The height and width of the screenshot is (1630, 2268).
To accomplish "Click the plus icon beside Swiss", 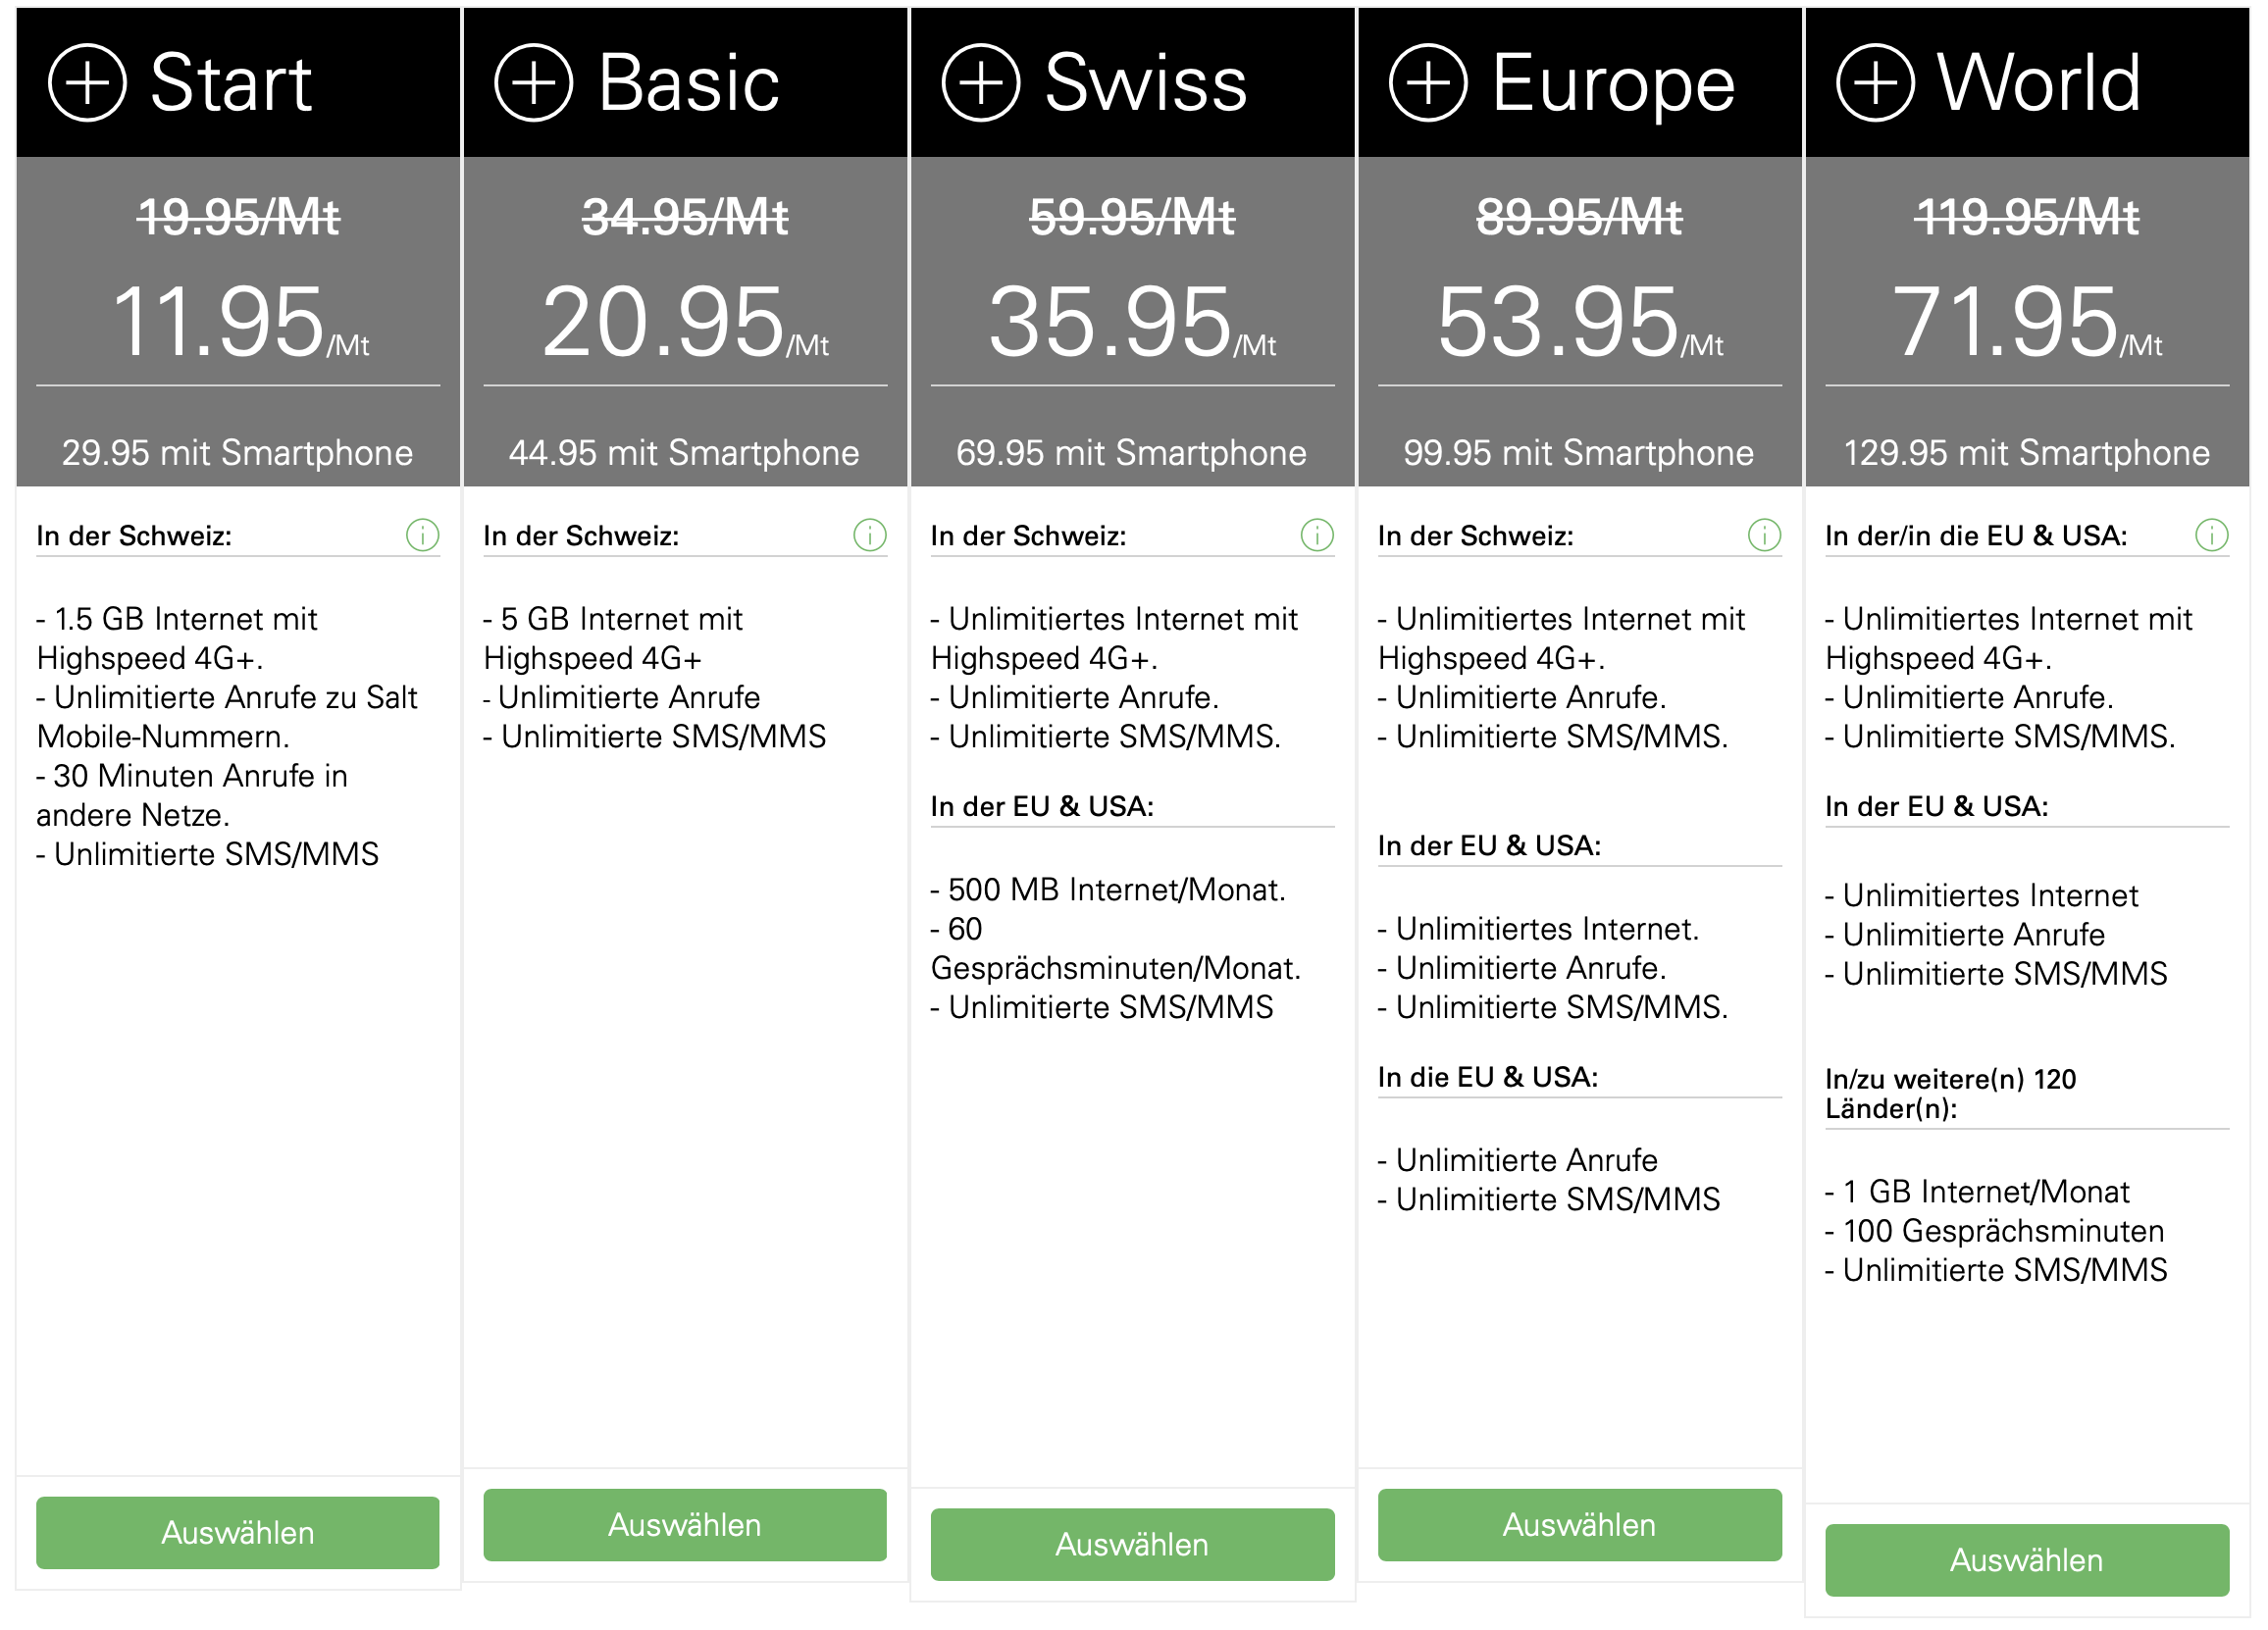I will coord(981,83).
